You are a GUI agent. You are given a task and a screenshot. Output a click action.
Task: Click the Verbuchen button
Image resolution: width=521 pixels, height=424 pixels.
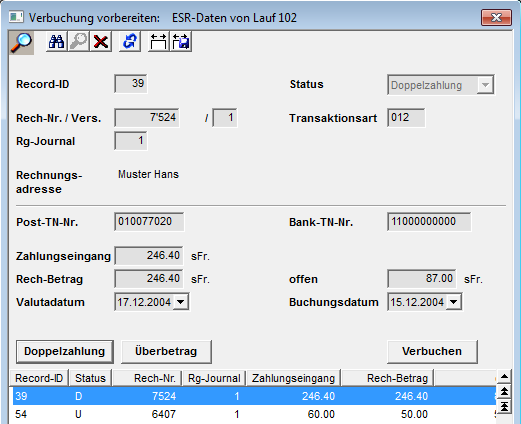pos(432,351)
